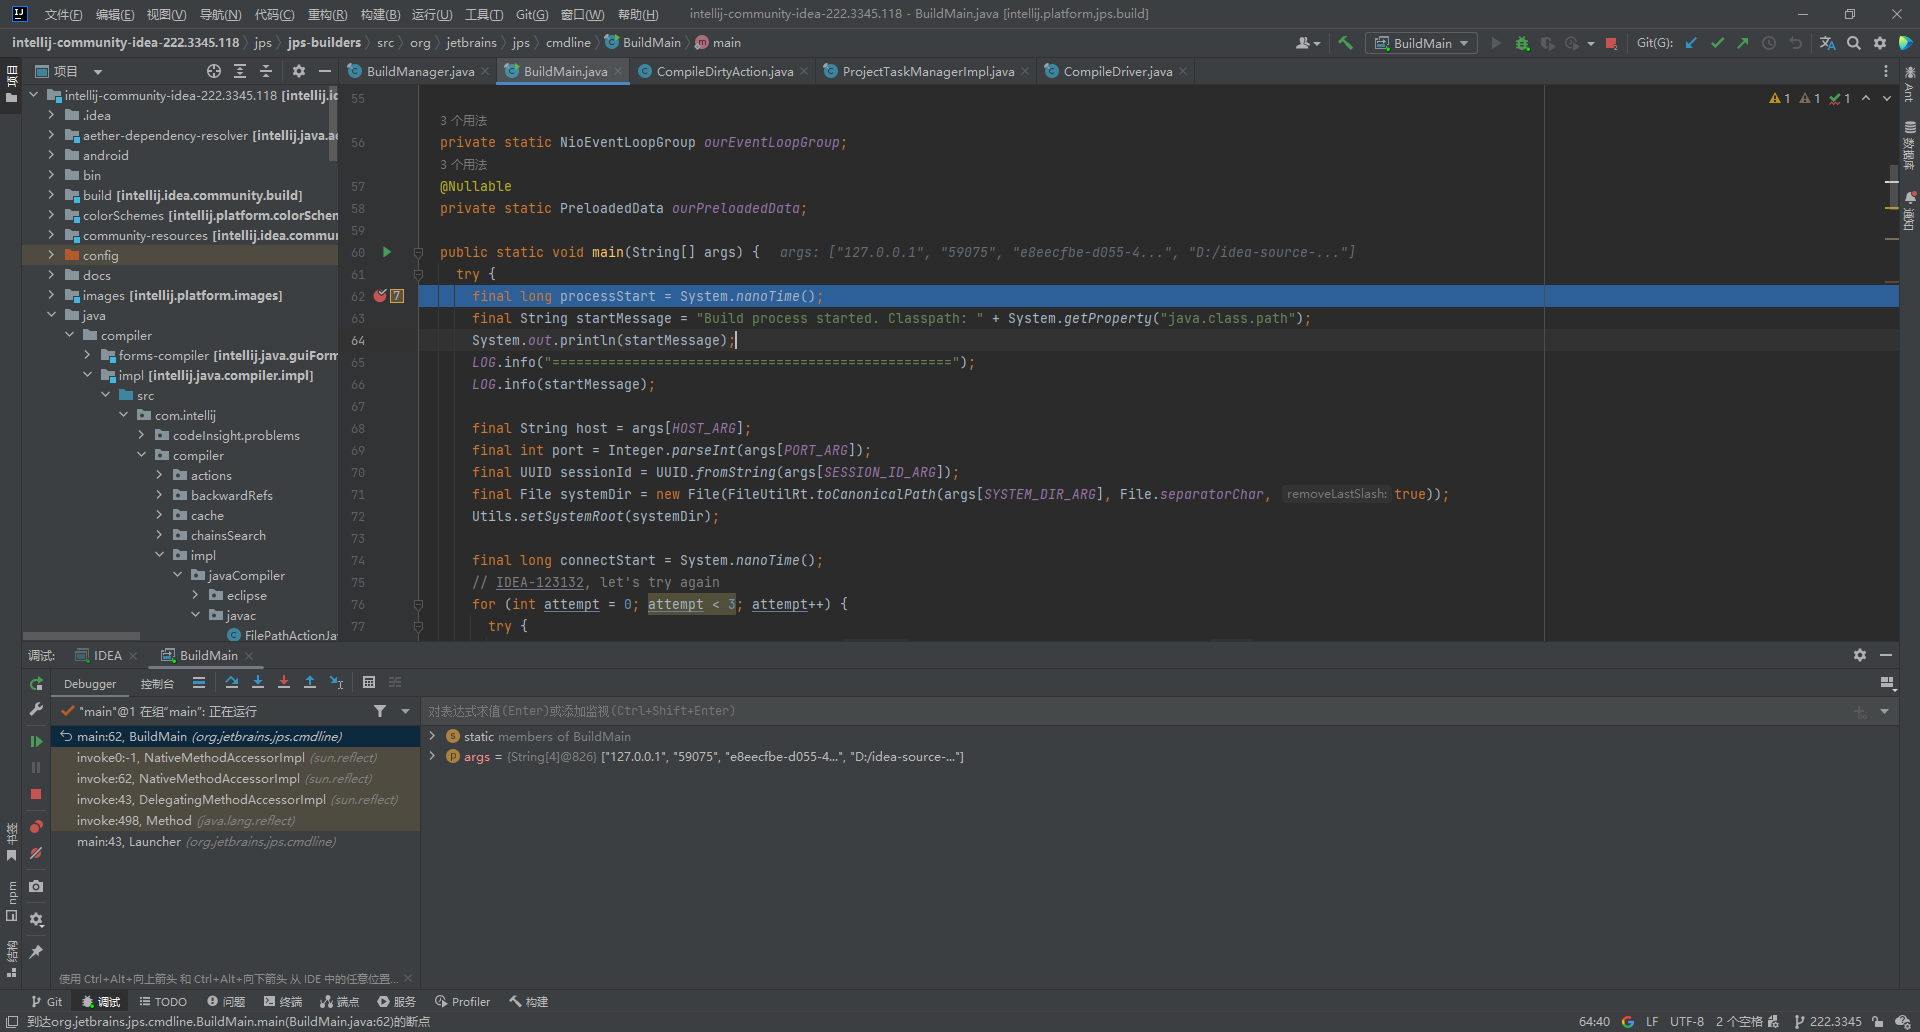Open Evaluate Expression calculator icon
Viewport: 1920px width, 1032px height.
(369, 683)
